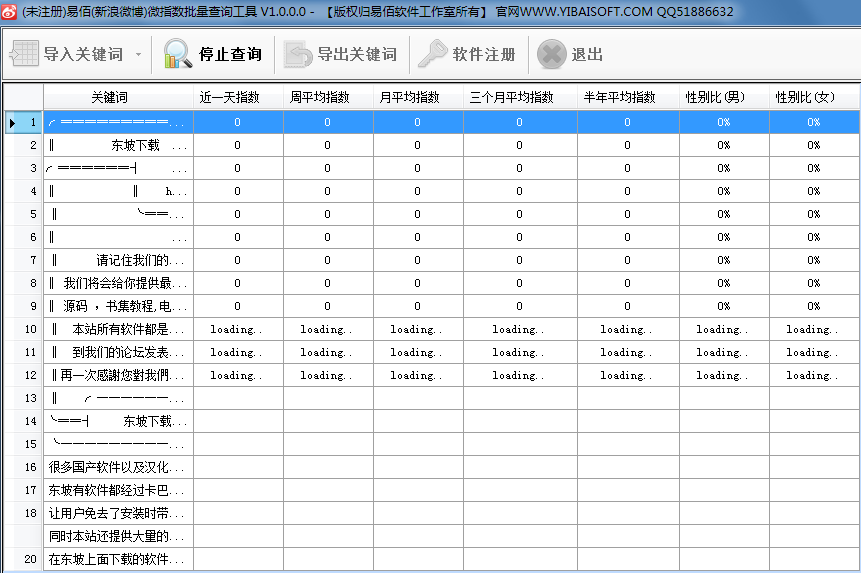
Task: Click empty 近一天指数 cell in row 16
Action: click(x=238, y=467)
